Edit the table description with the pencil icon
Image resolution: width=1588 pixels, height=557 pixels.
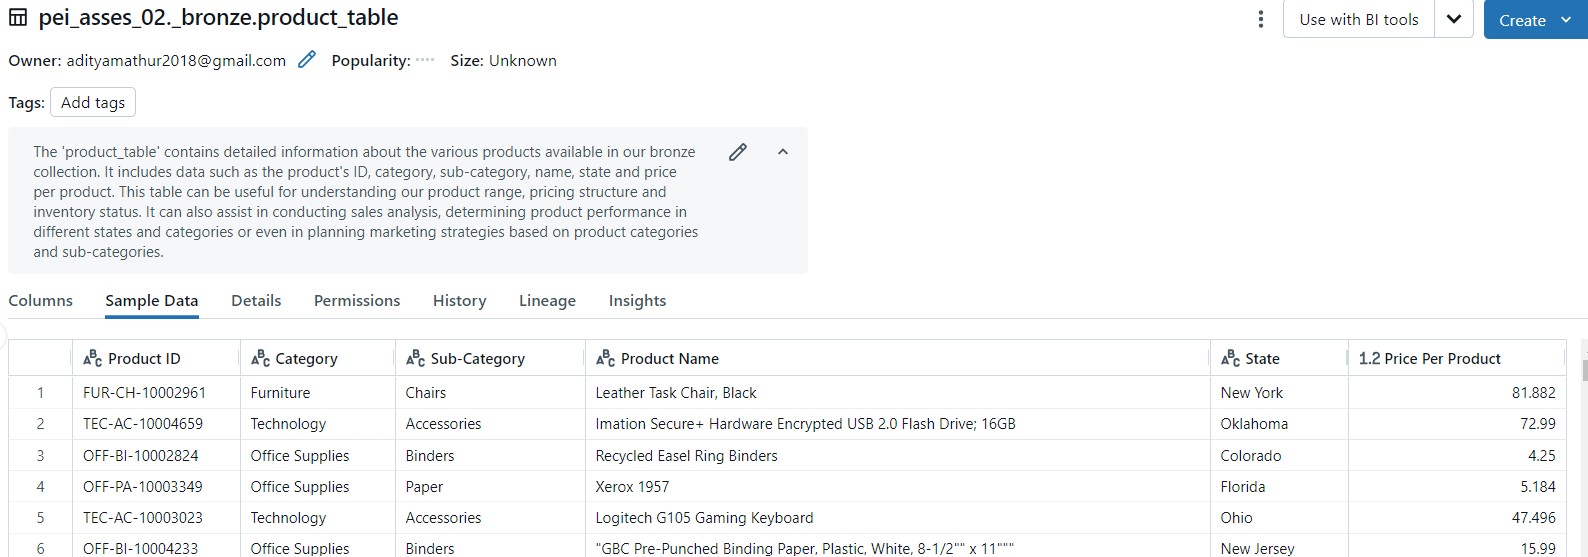click(738, 152)
